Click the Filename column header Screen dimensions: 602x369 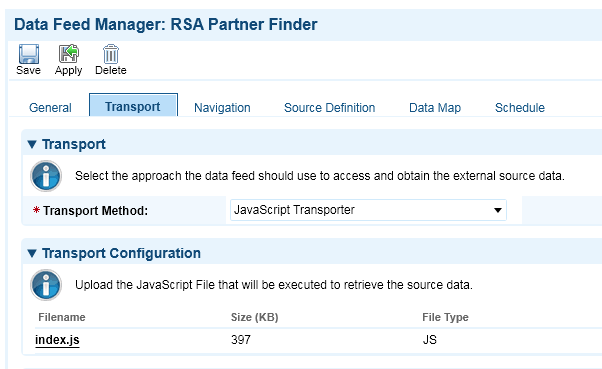[62, 317]
